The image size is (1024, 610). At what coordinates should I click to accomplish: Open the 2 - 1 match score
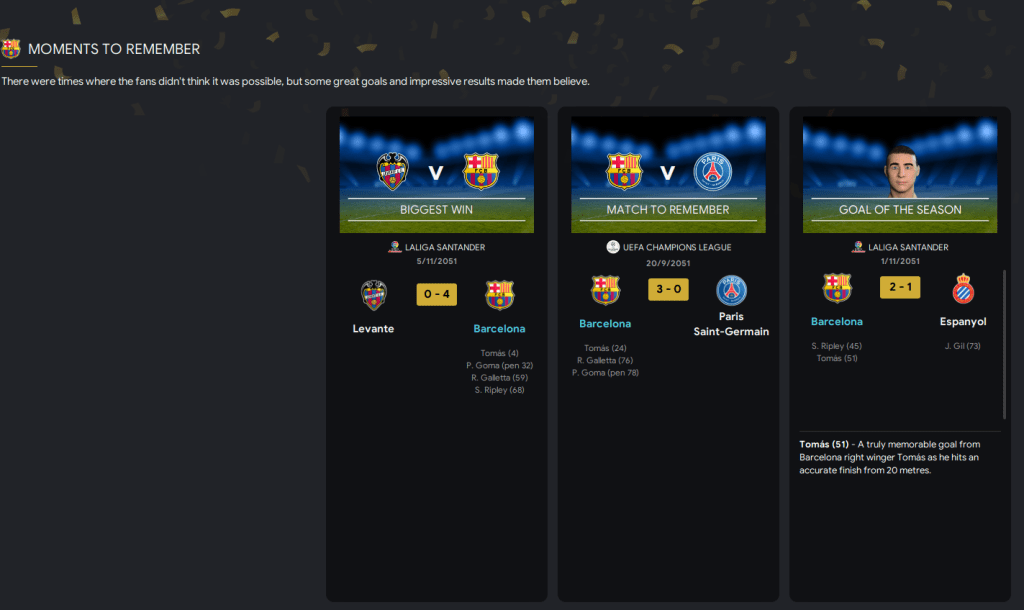(x=900, y=287)
